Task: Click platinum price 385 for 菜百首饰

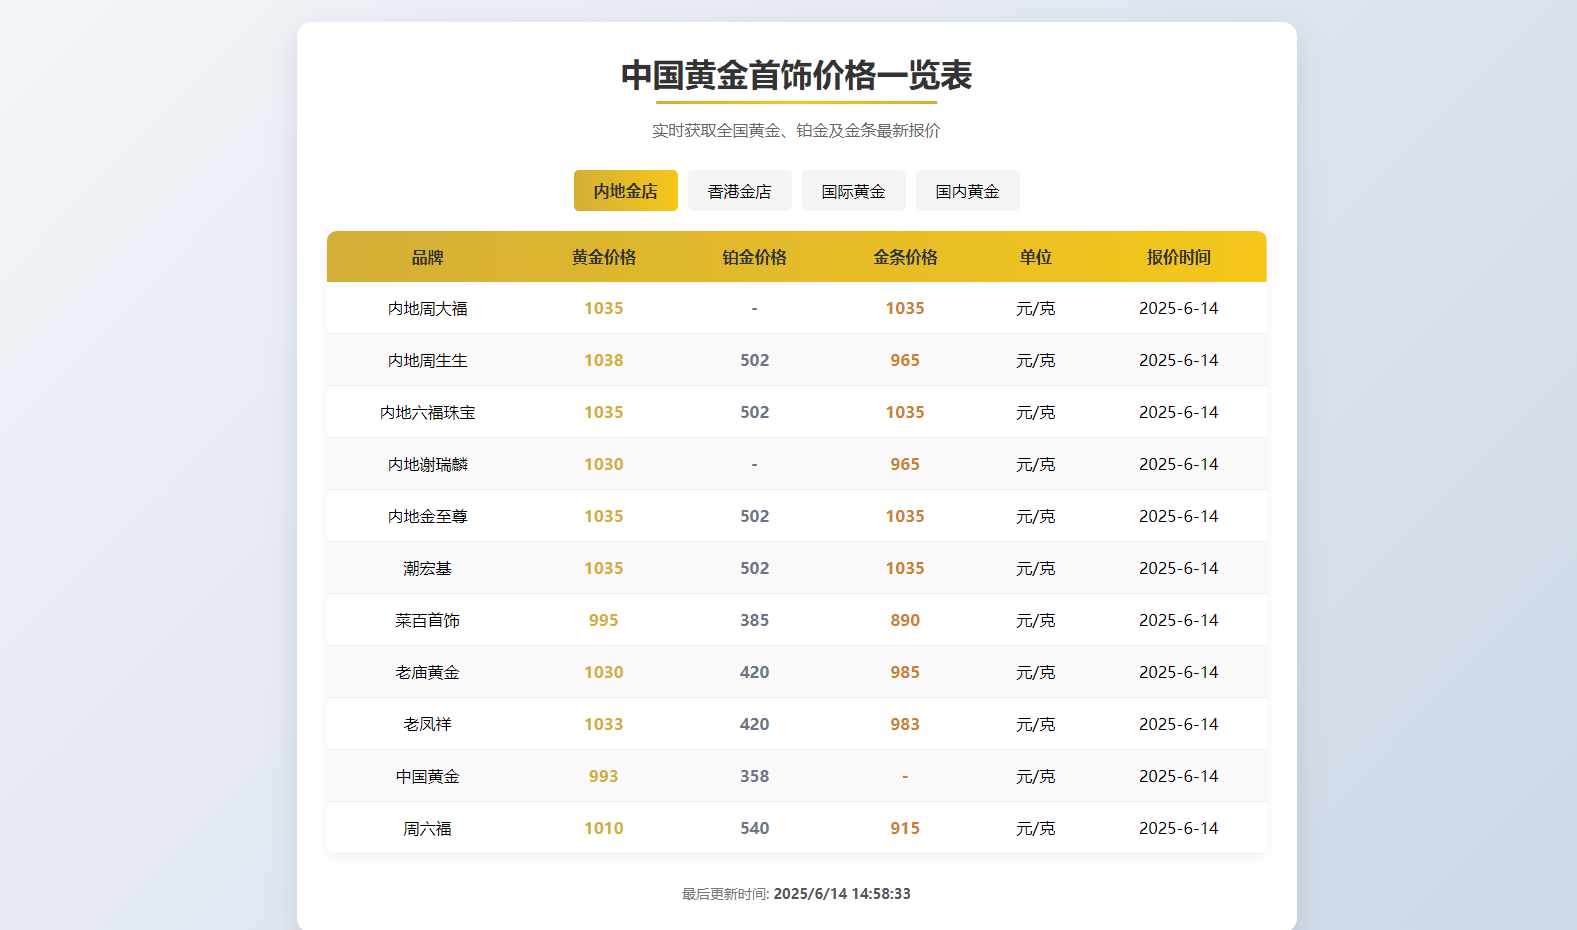Action: tap(755, 620)
